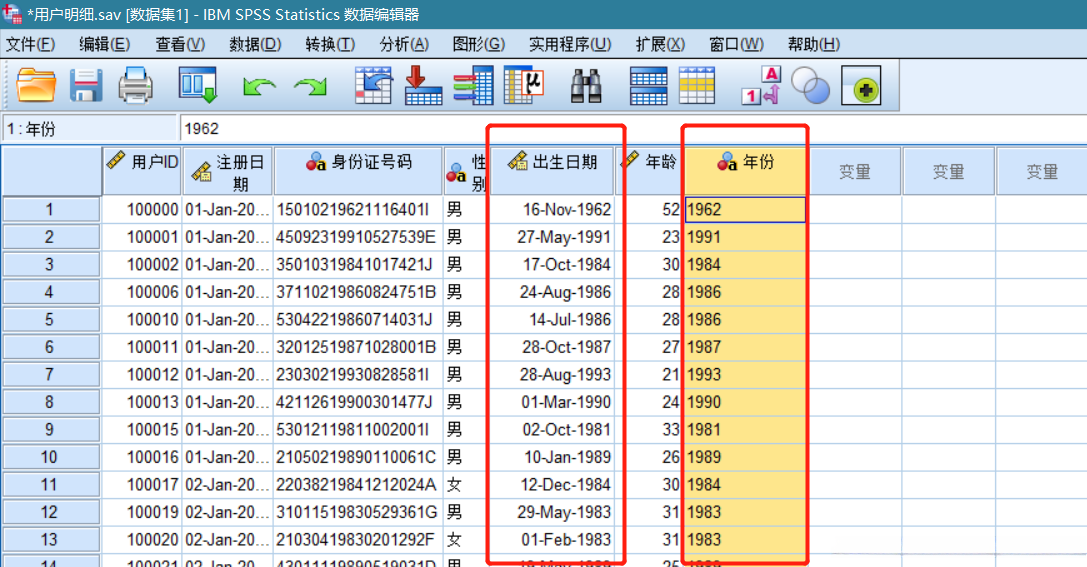Toggle value labels toolbar icon
The width and height of the screenshot is (1087, 567).
click(760, 85)
